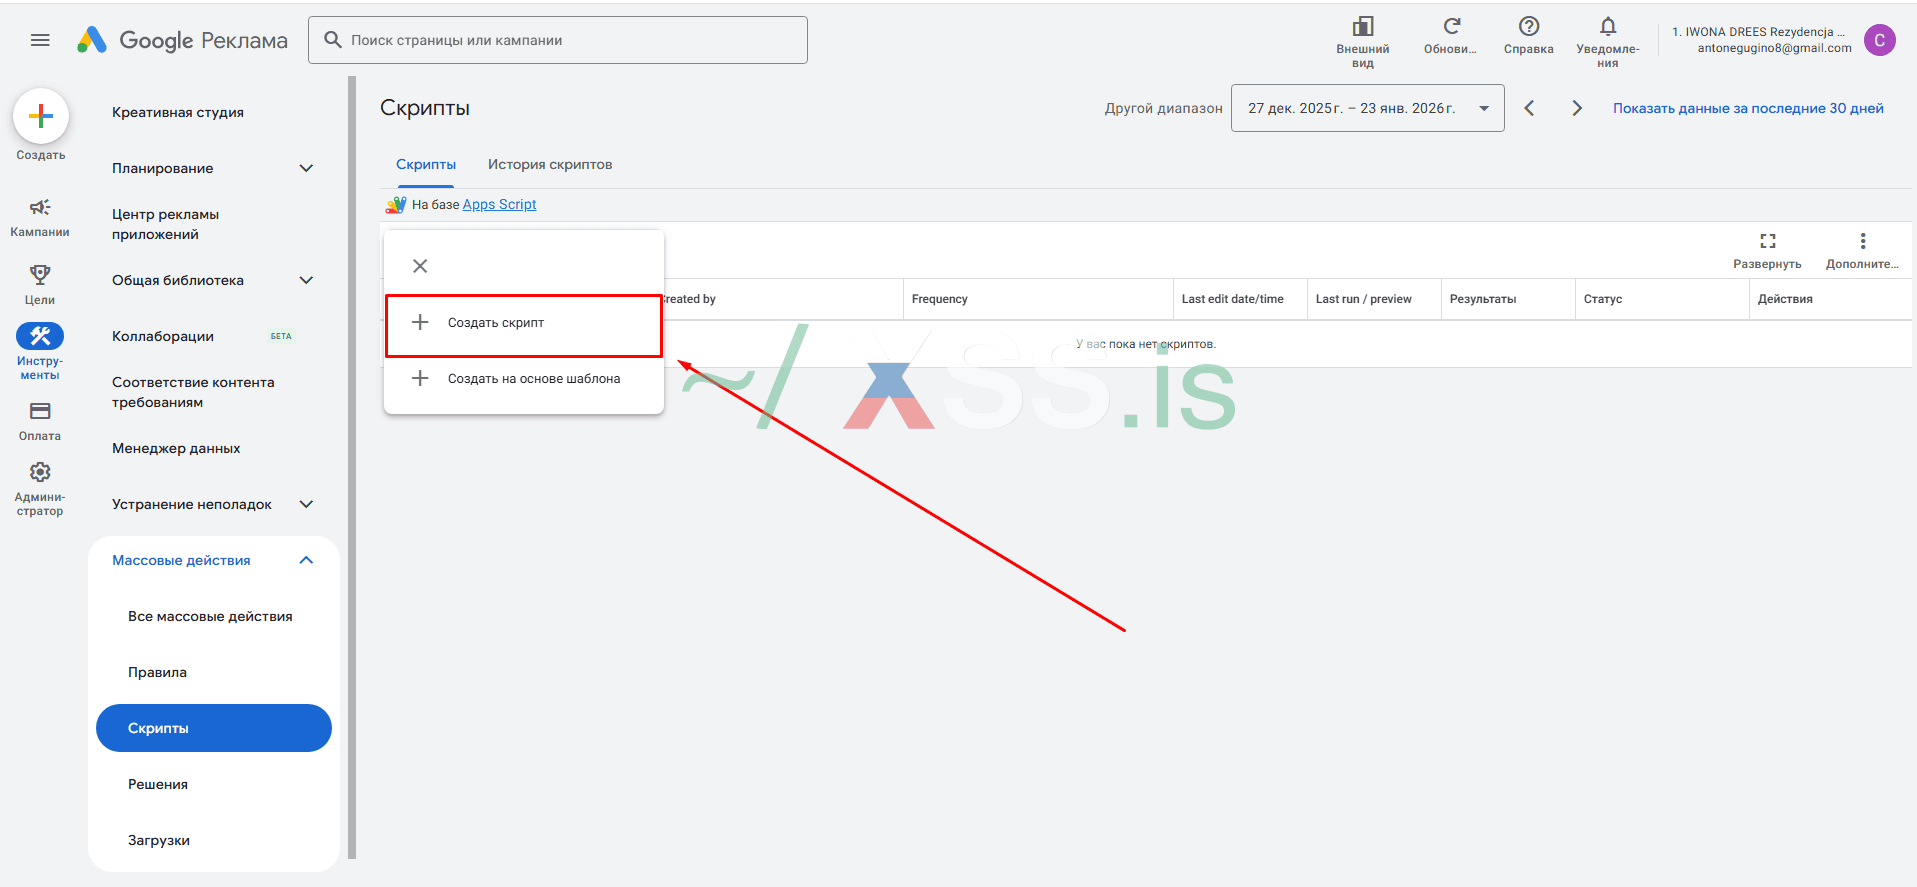The width and height of the screenshot is (1917, 887).
Task: Open Правила submenu item
Action: point(157,672)
